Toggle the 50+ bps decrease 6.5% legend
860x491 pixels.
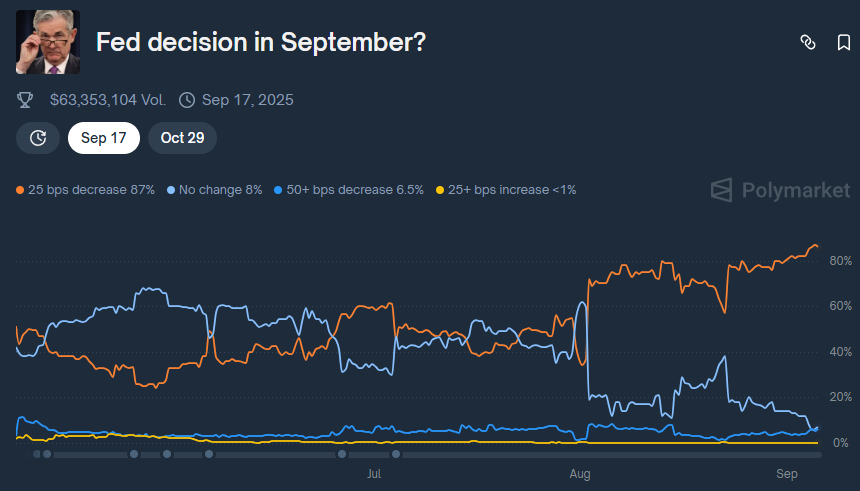pyautogui.click(x=349, y=190)
